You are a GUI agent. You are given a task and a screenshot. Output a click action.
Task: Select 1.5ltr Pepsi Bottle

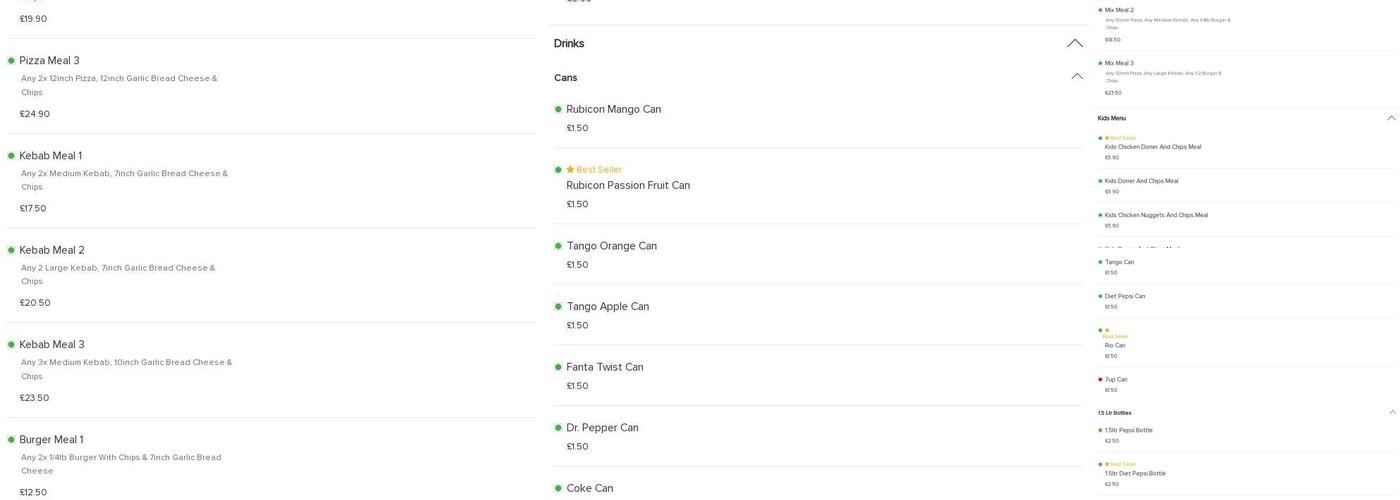(1128, 431)
